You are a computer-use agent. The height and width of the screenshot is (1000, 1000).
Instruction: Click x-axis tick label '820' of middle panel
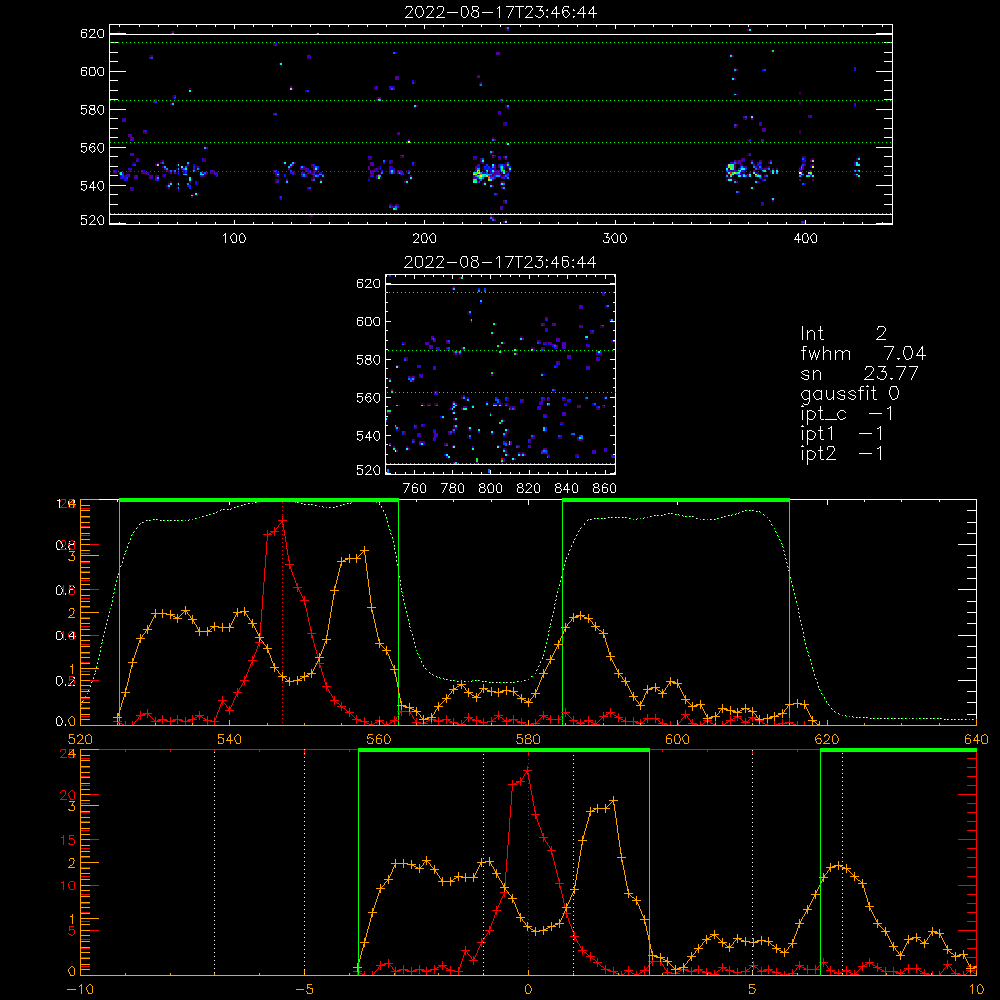[x=529, y=489]
